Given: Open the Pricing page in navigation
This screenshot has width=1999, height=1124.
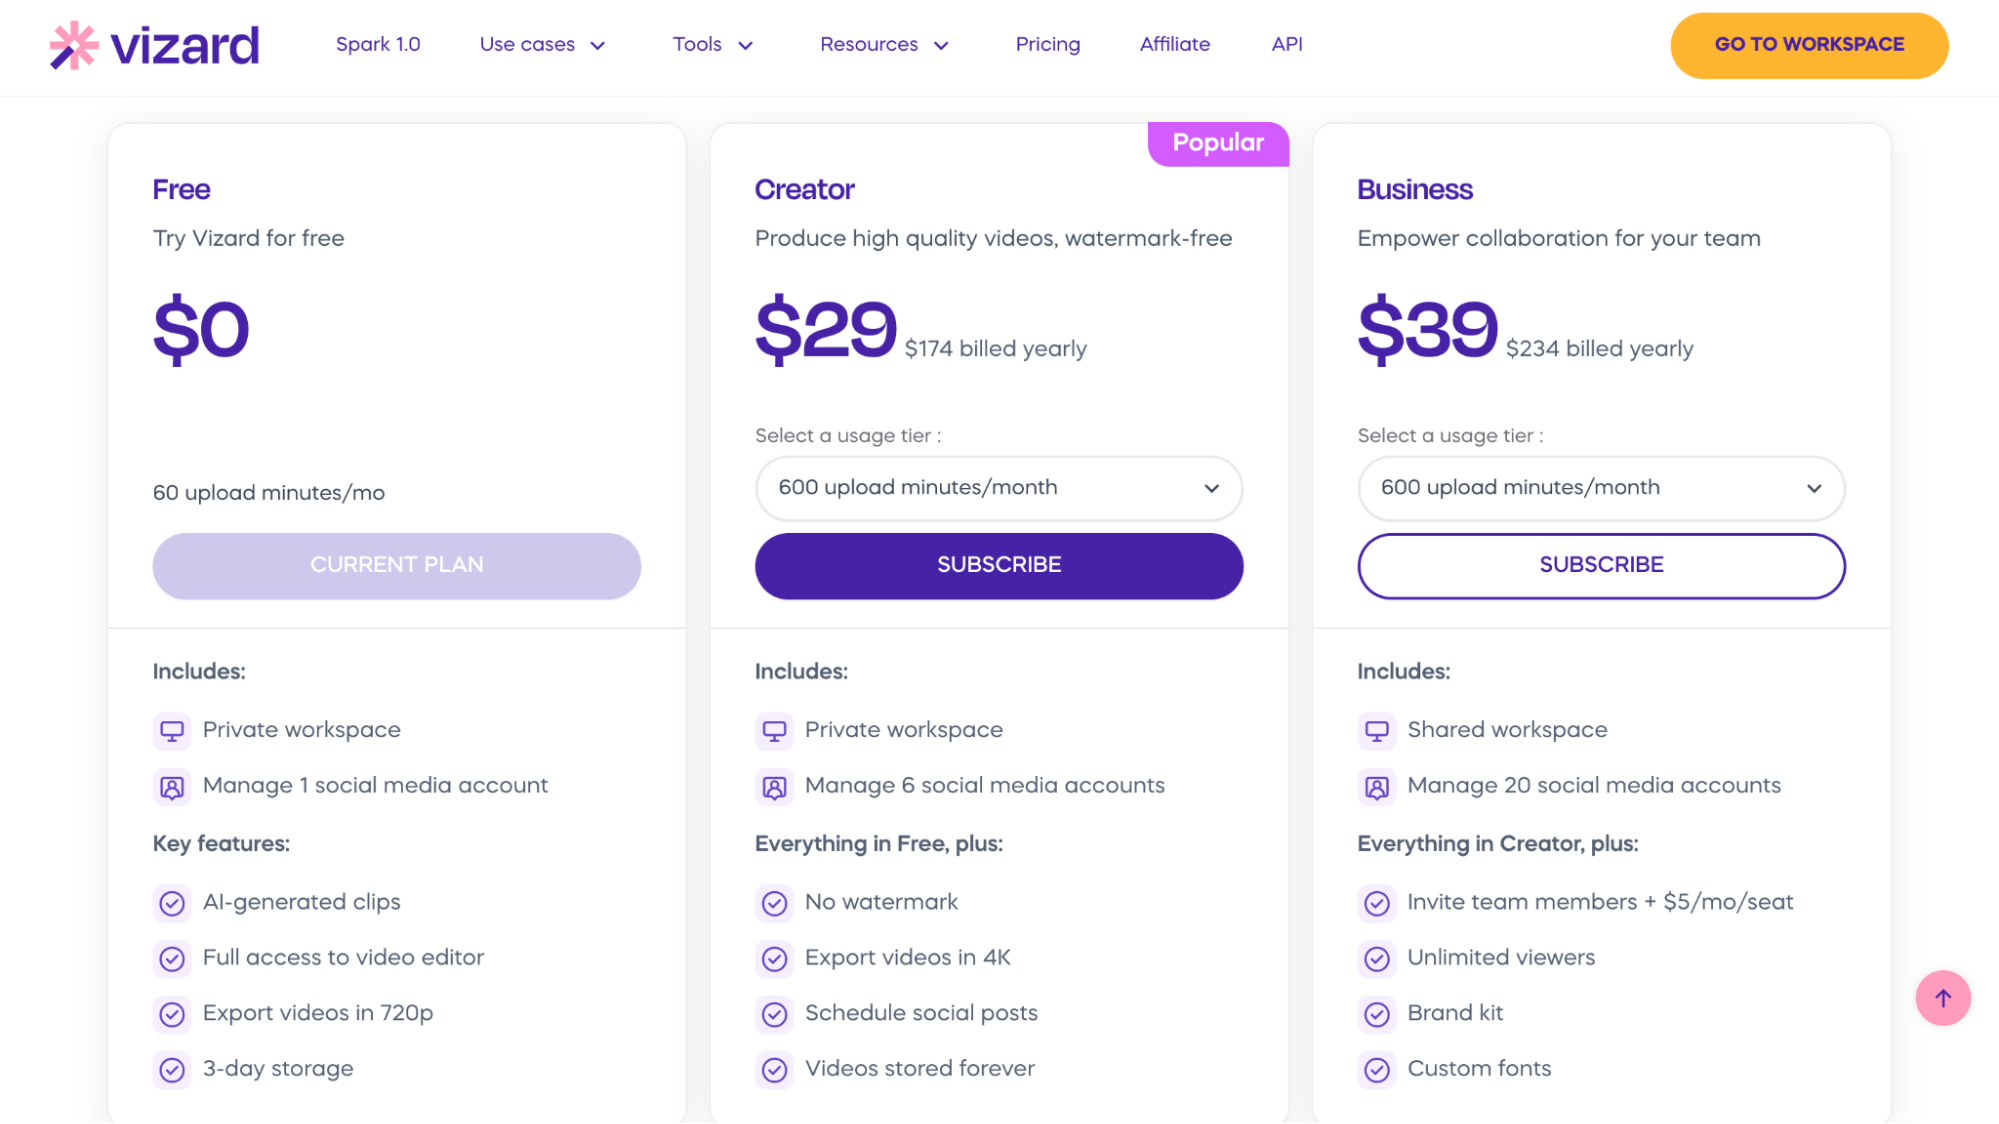Looking at the screenshot, I should tap(1047, 45).
